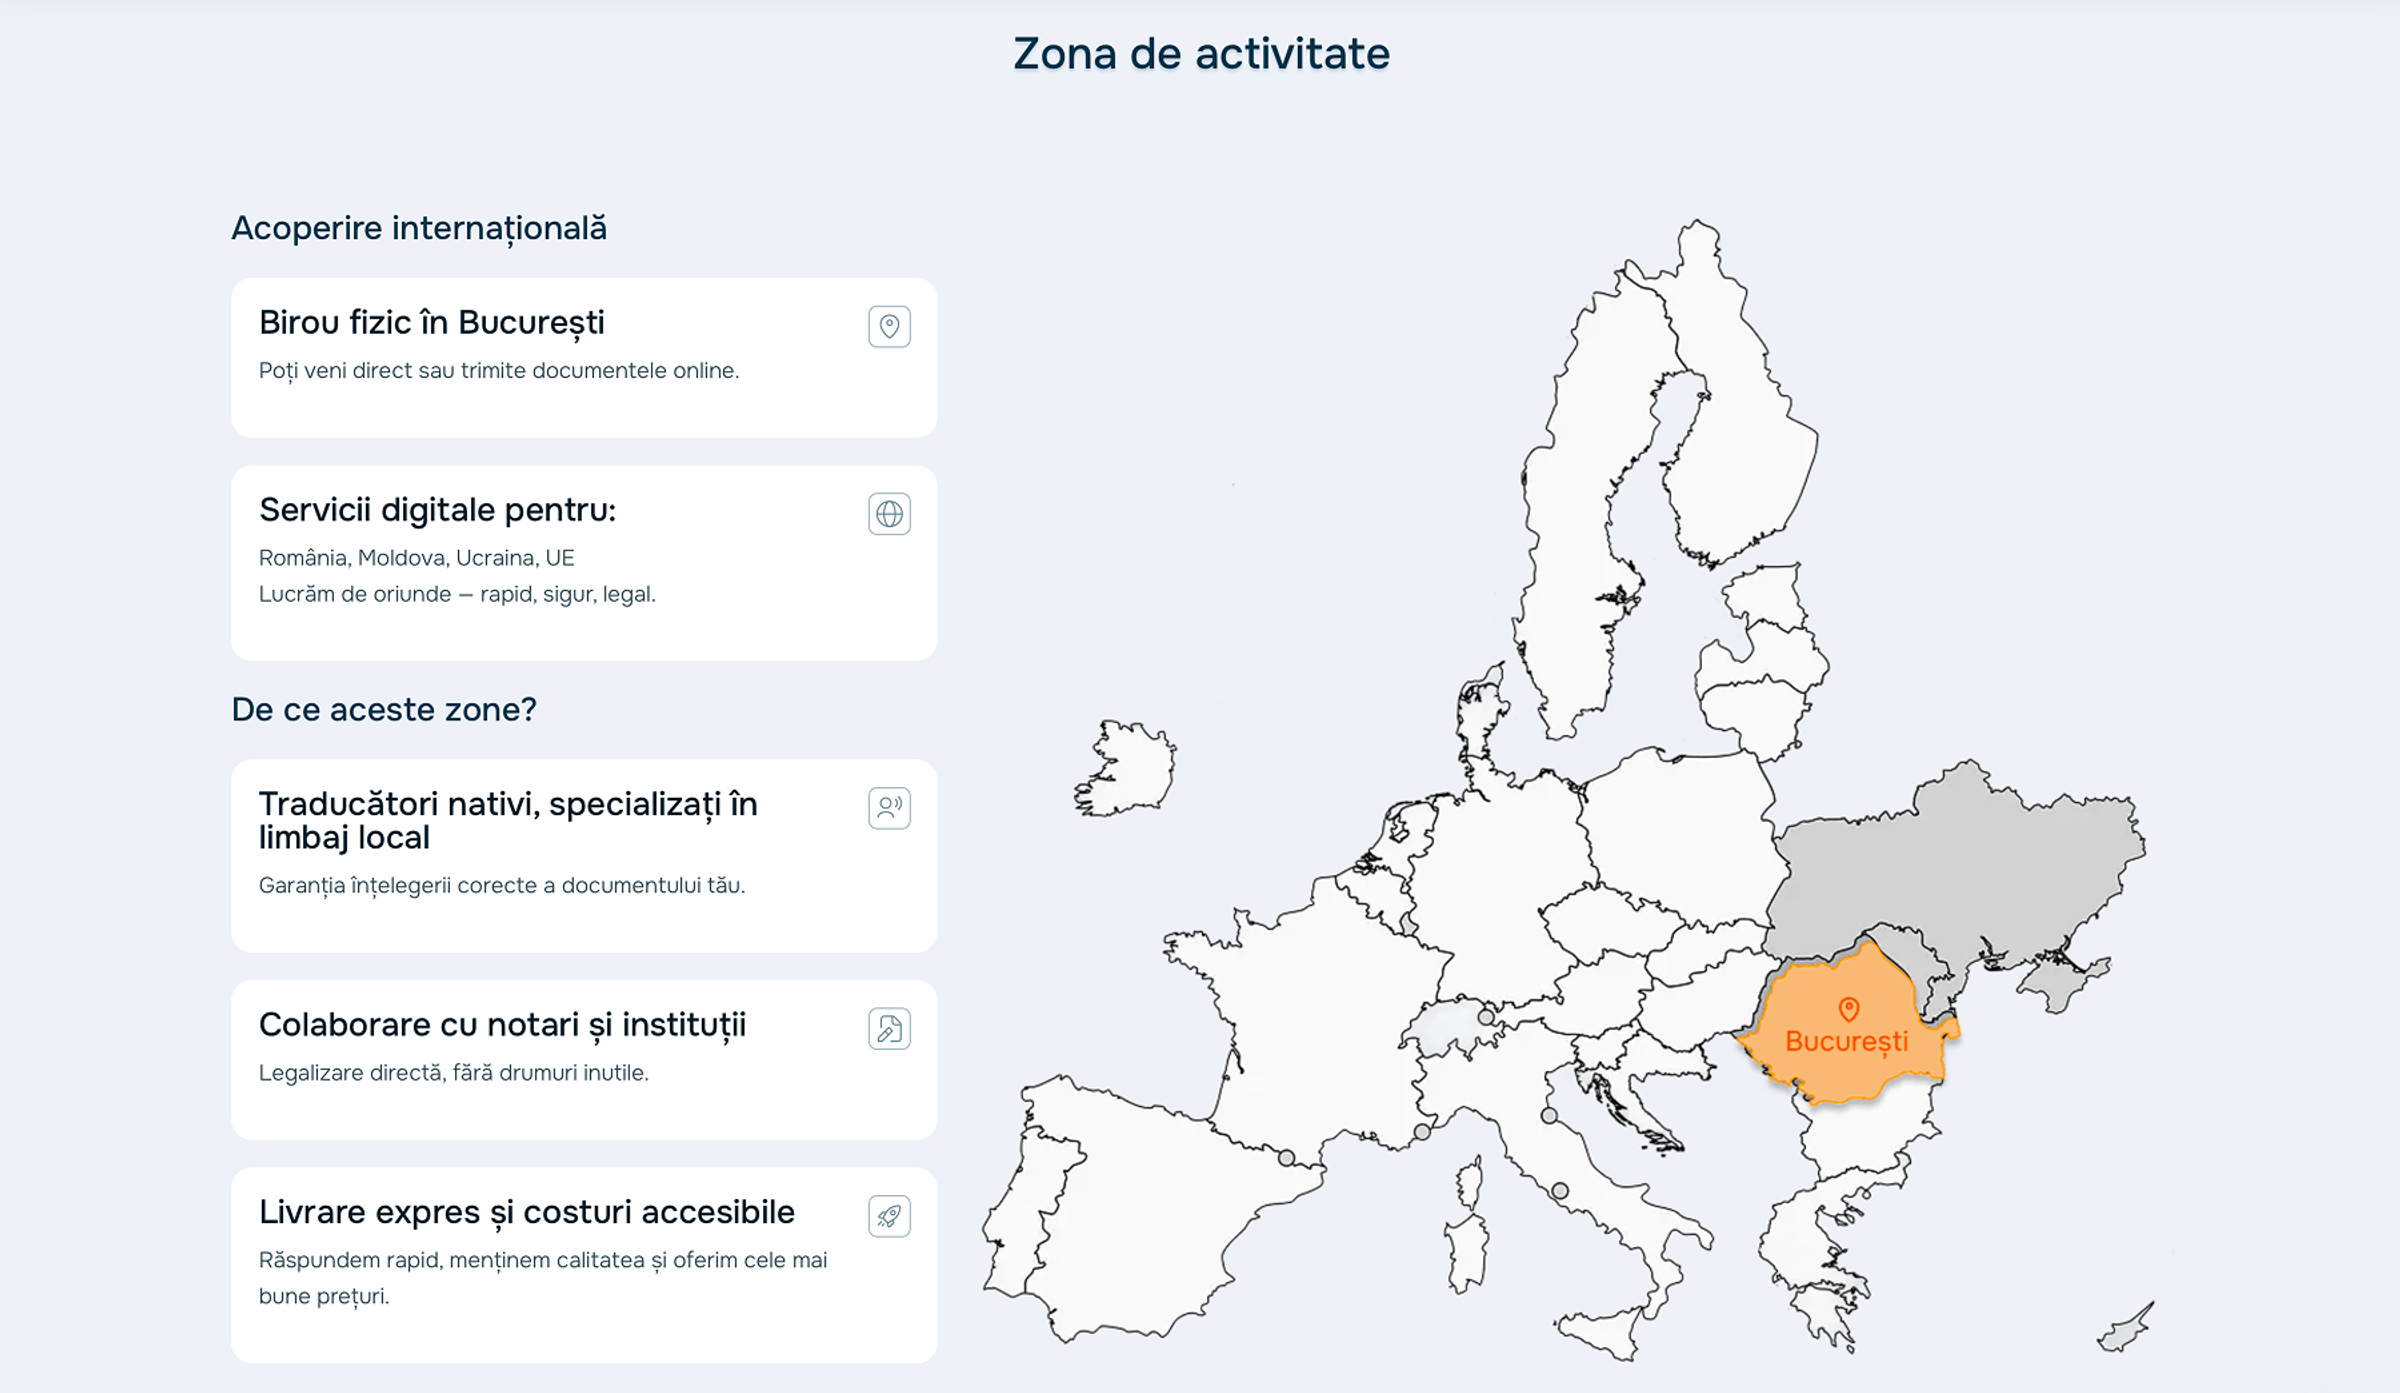Expand the Servicii digitale pentru card
Screen dimensions: 2400x1393
pyautogui.click(x=583, y=560)
